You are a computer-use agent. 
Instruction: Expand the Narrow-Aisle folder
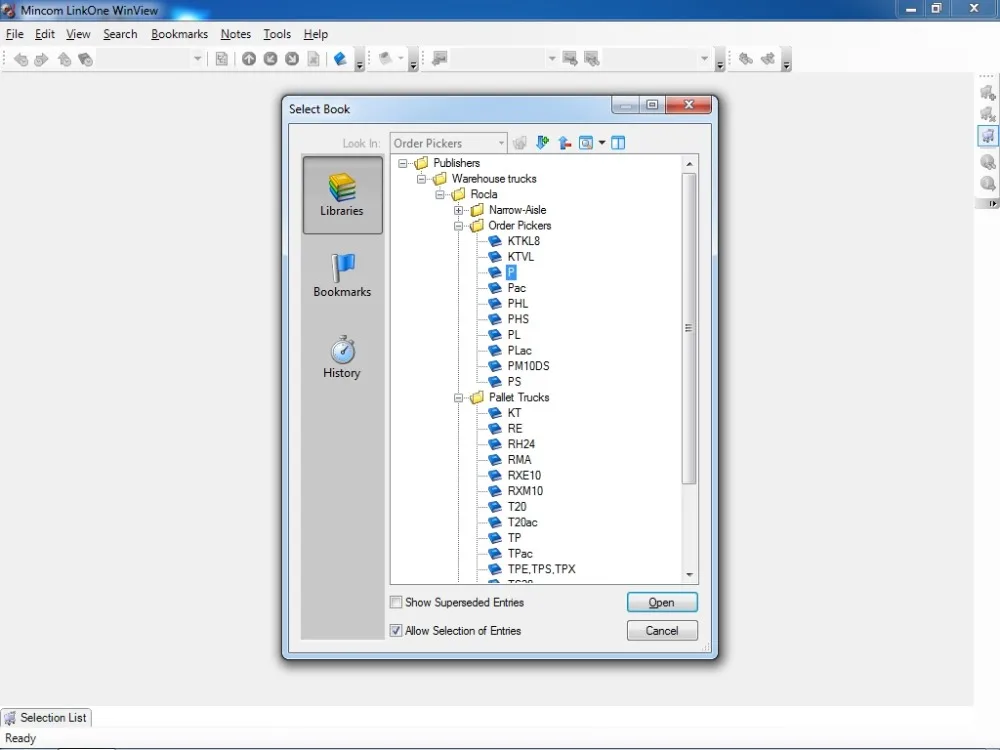[x=458, y=210]
